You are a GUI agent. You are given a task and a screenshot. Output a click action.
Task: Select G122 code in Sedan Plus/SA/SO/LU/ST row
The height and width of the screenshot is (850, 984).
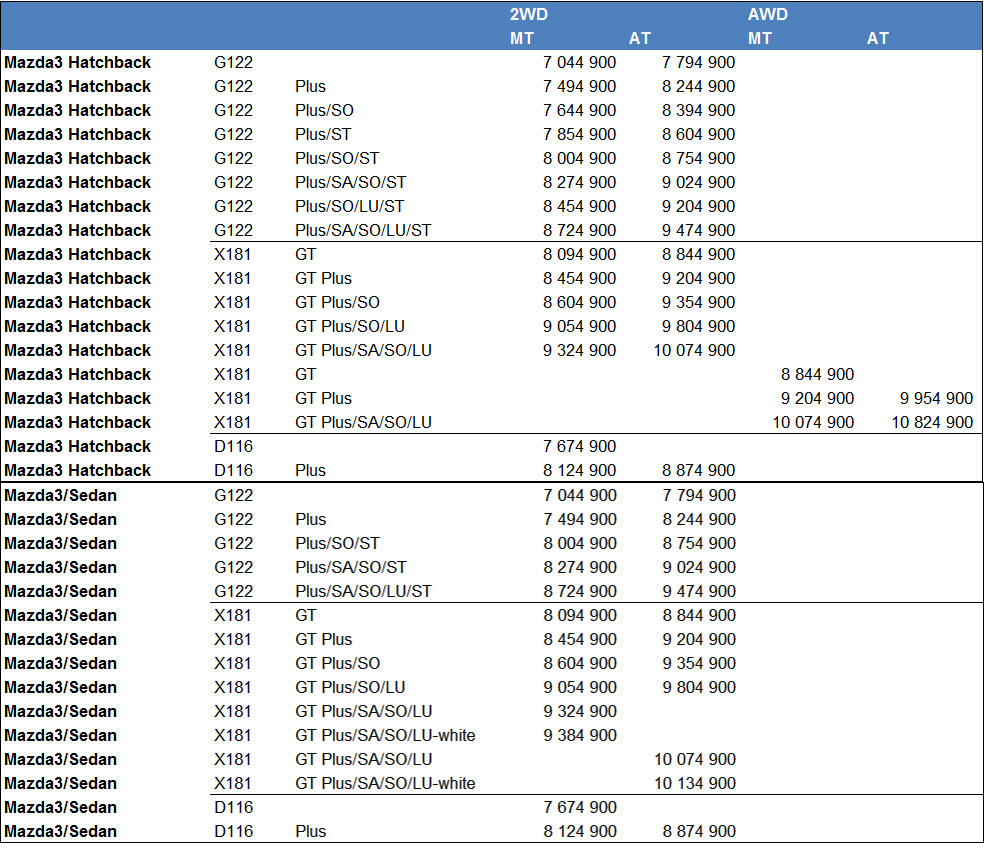[x=233, y=591]
